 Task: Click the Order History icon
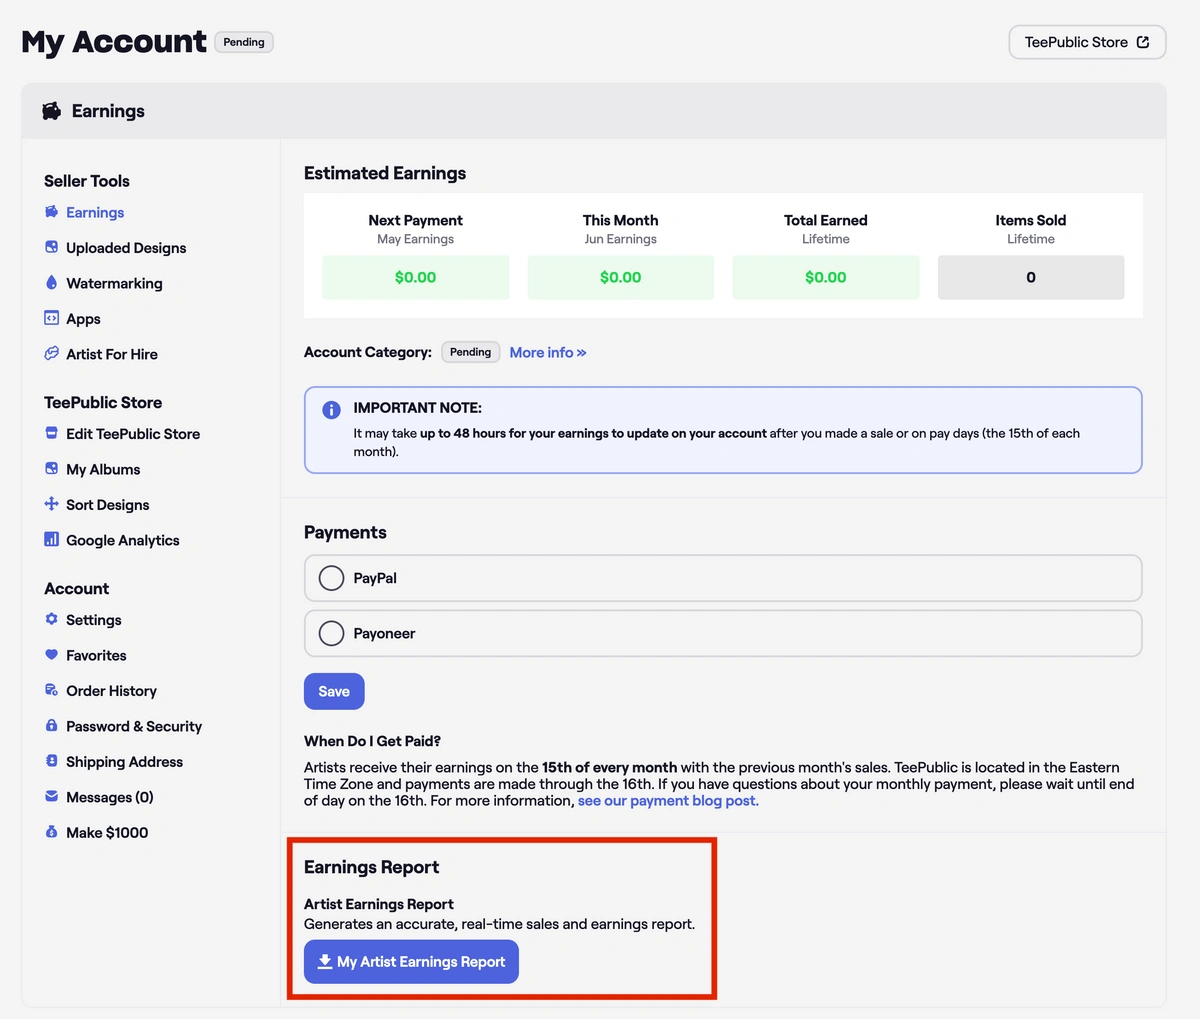52,690
